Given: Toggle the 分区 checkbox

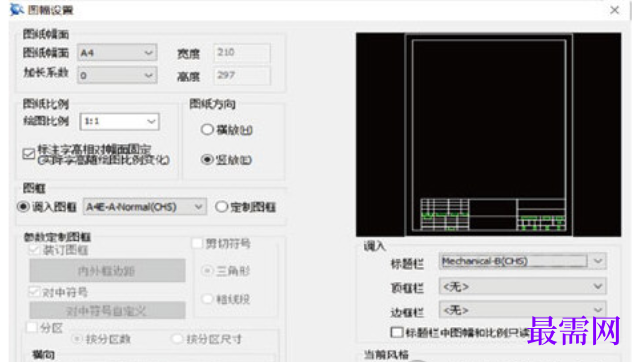Looking at the screenshot, I should click(32, 327).
